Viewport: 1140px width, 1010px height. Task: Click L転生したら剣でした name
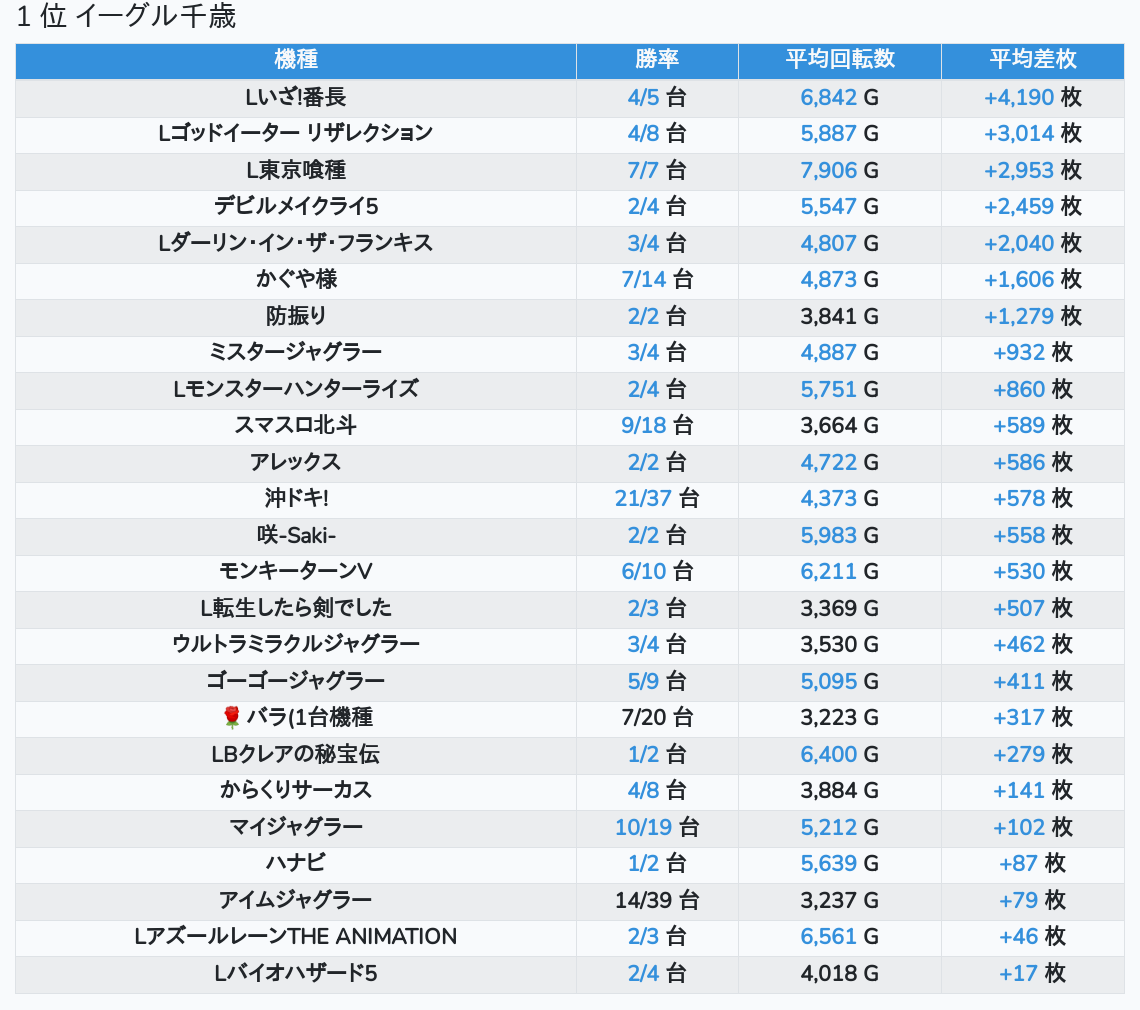[296, 608]
